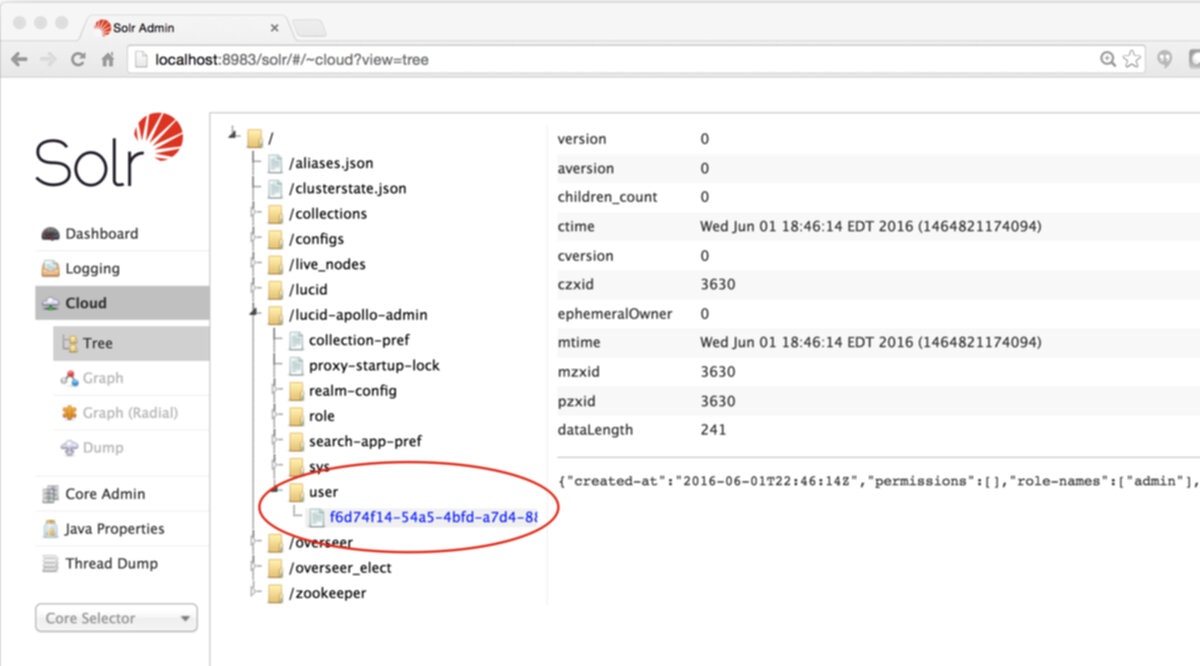Click the Logging icon
This screenshot has width=1200, height=666.
[50, 269]
